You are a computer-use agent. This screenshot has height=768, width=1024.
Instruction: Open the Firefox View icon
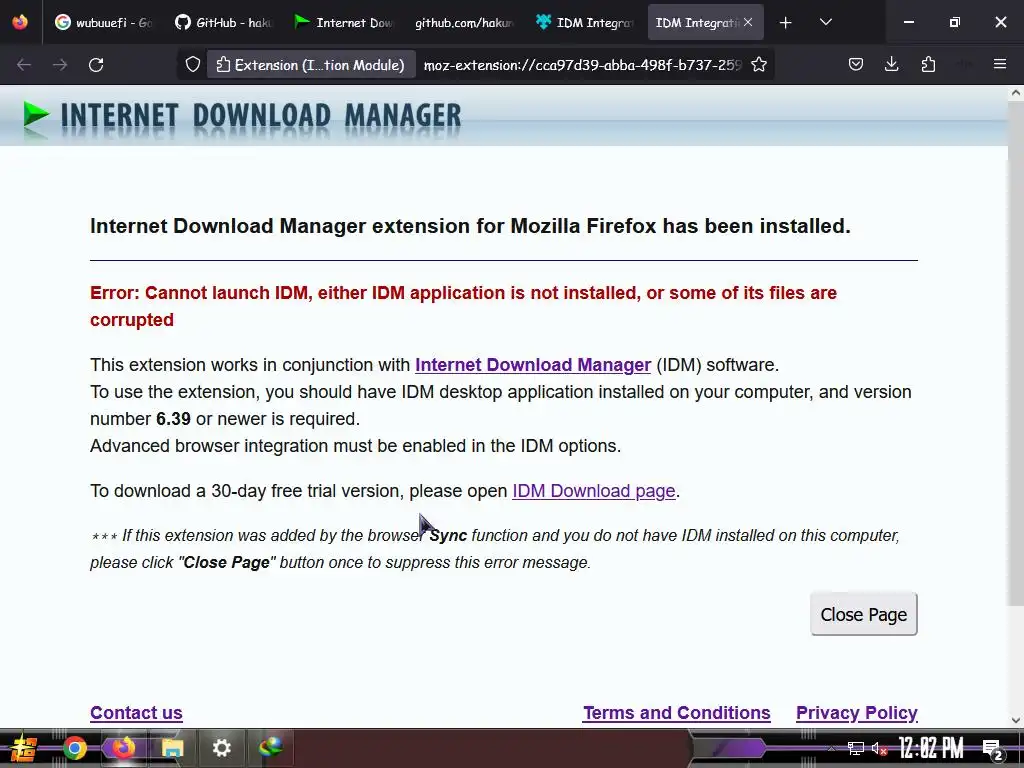click(20, 22)
